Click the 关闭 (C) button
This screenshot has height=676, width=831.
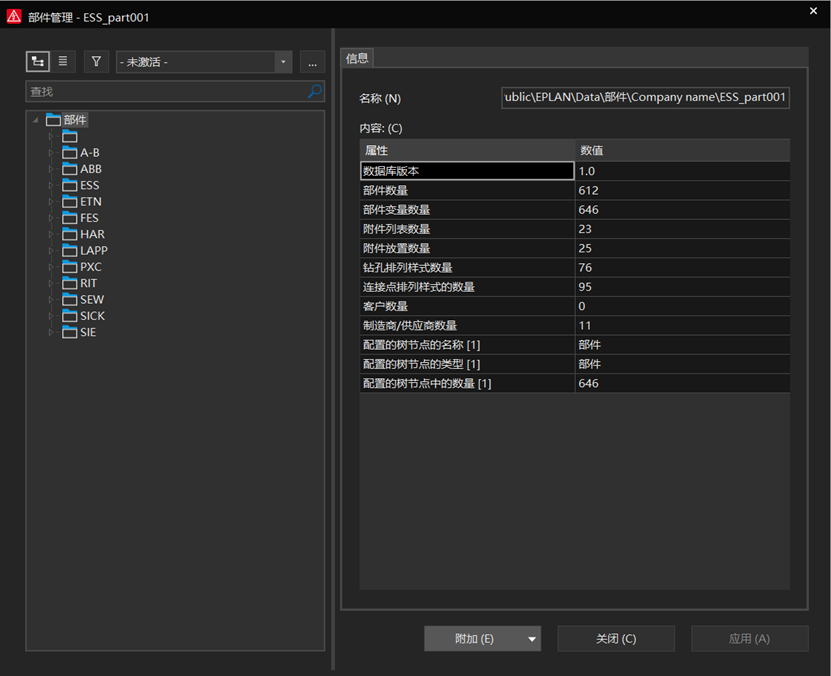click(x=616, y=639)
